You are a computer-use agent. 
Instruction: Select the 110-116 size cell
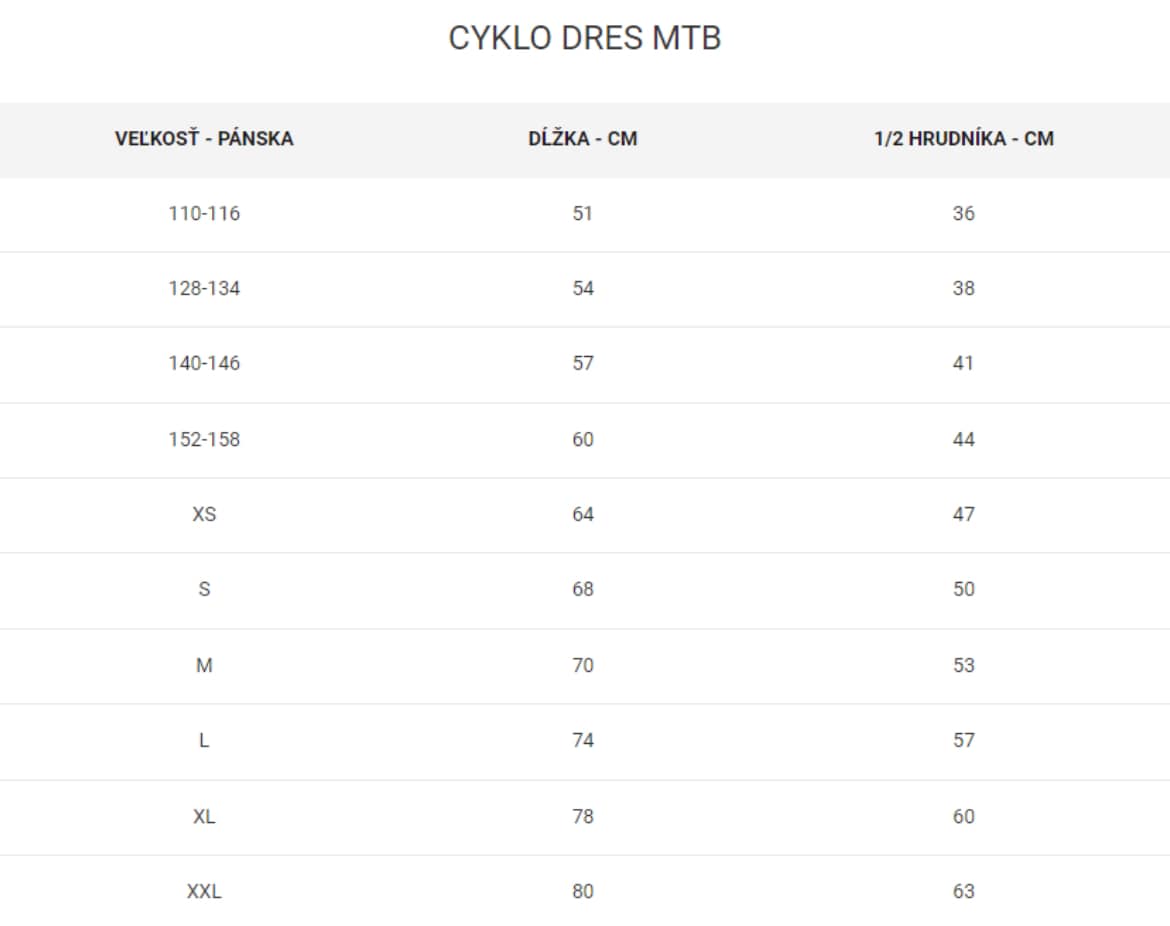[x=204, y=213]
